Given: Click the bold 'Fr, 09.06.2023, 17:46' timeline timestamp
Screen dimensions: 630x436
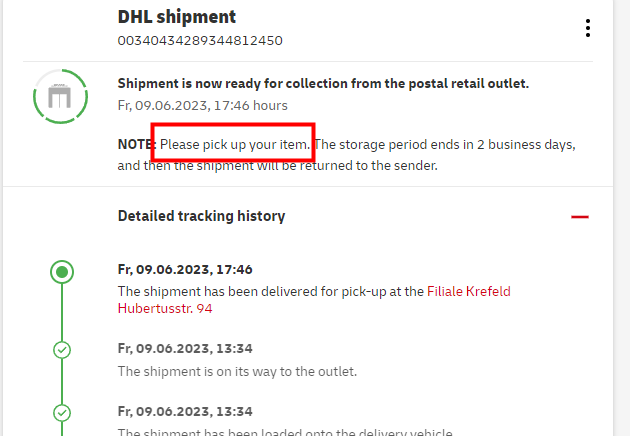Looking at the screenshot, I should (184, 270).
